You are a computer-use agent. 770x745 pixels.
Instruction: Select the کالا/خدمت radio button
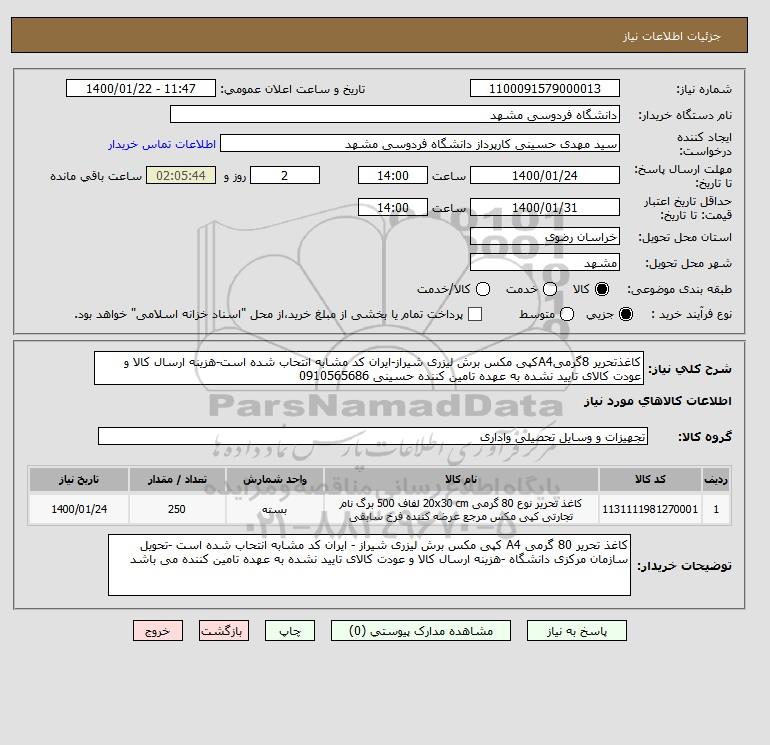tap(483, 289)
